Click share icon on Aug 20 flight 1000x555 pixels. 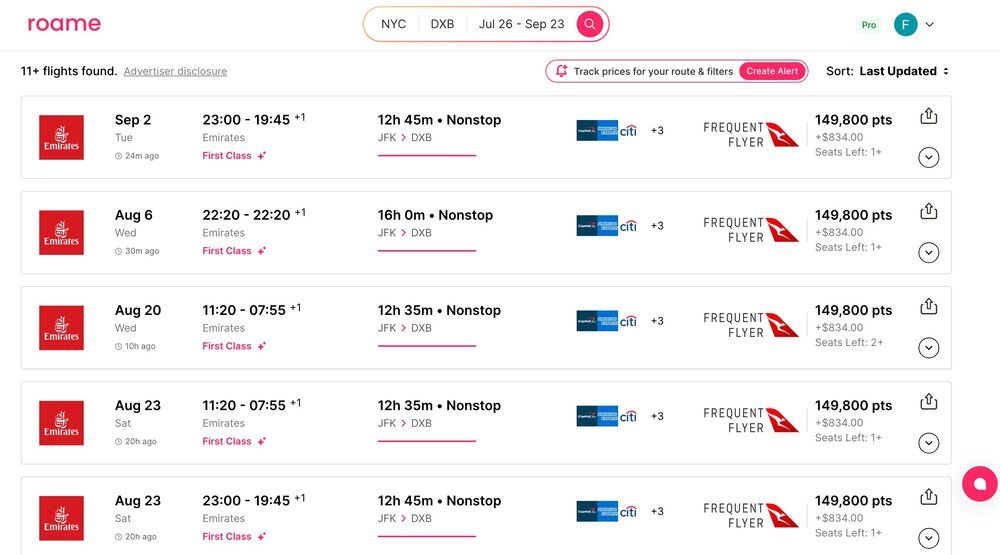tap(928, 306)
